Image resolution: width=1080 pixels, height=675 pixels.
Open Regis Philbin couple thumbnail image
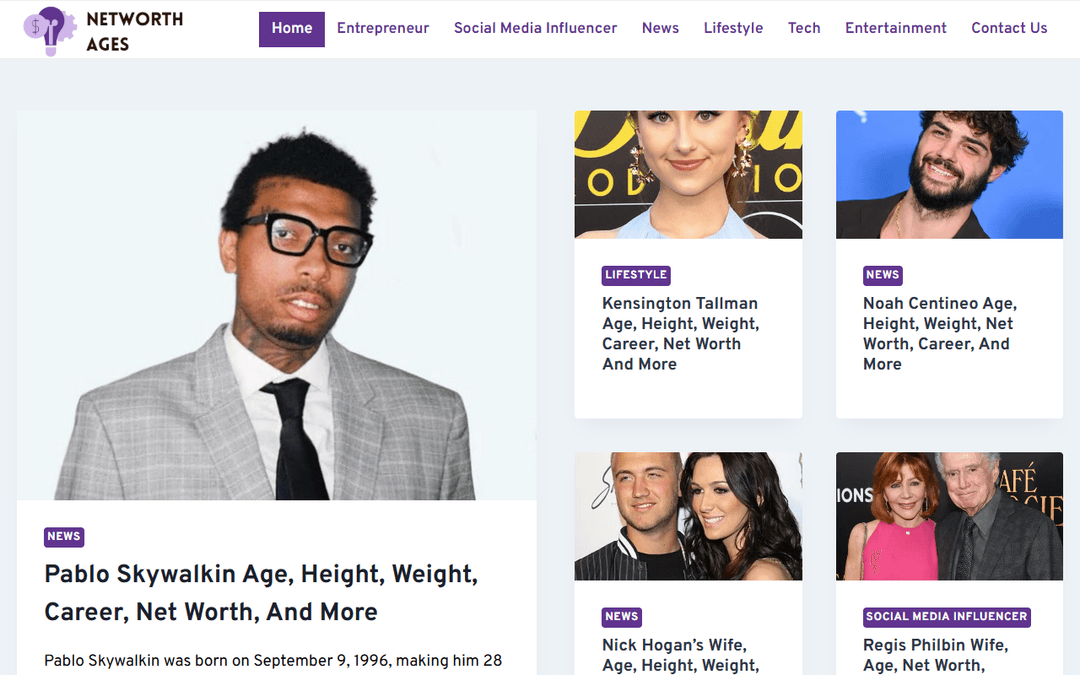click(949, 516)
